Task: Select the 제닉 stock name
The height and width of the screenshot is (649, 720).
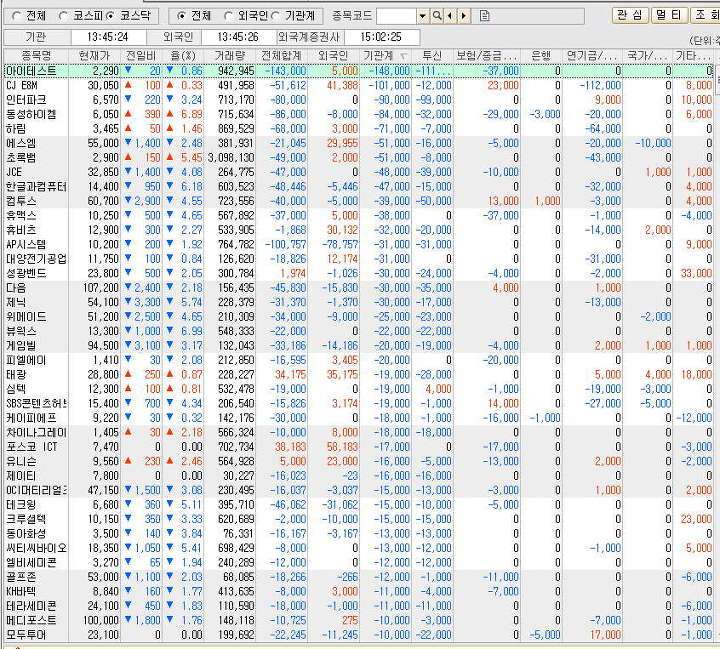Action: point(16,302)
